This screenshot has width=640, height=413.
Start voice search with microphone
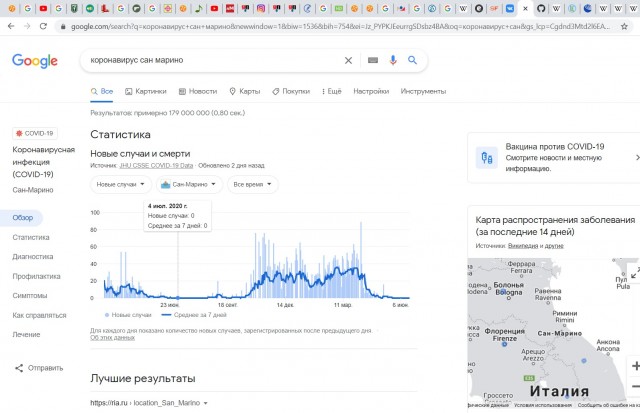tap(393, 60)
